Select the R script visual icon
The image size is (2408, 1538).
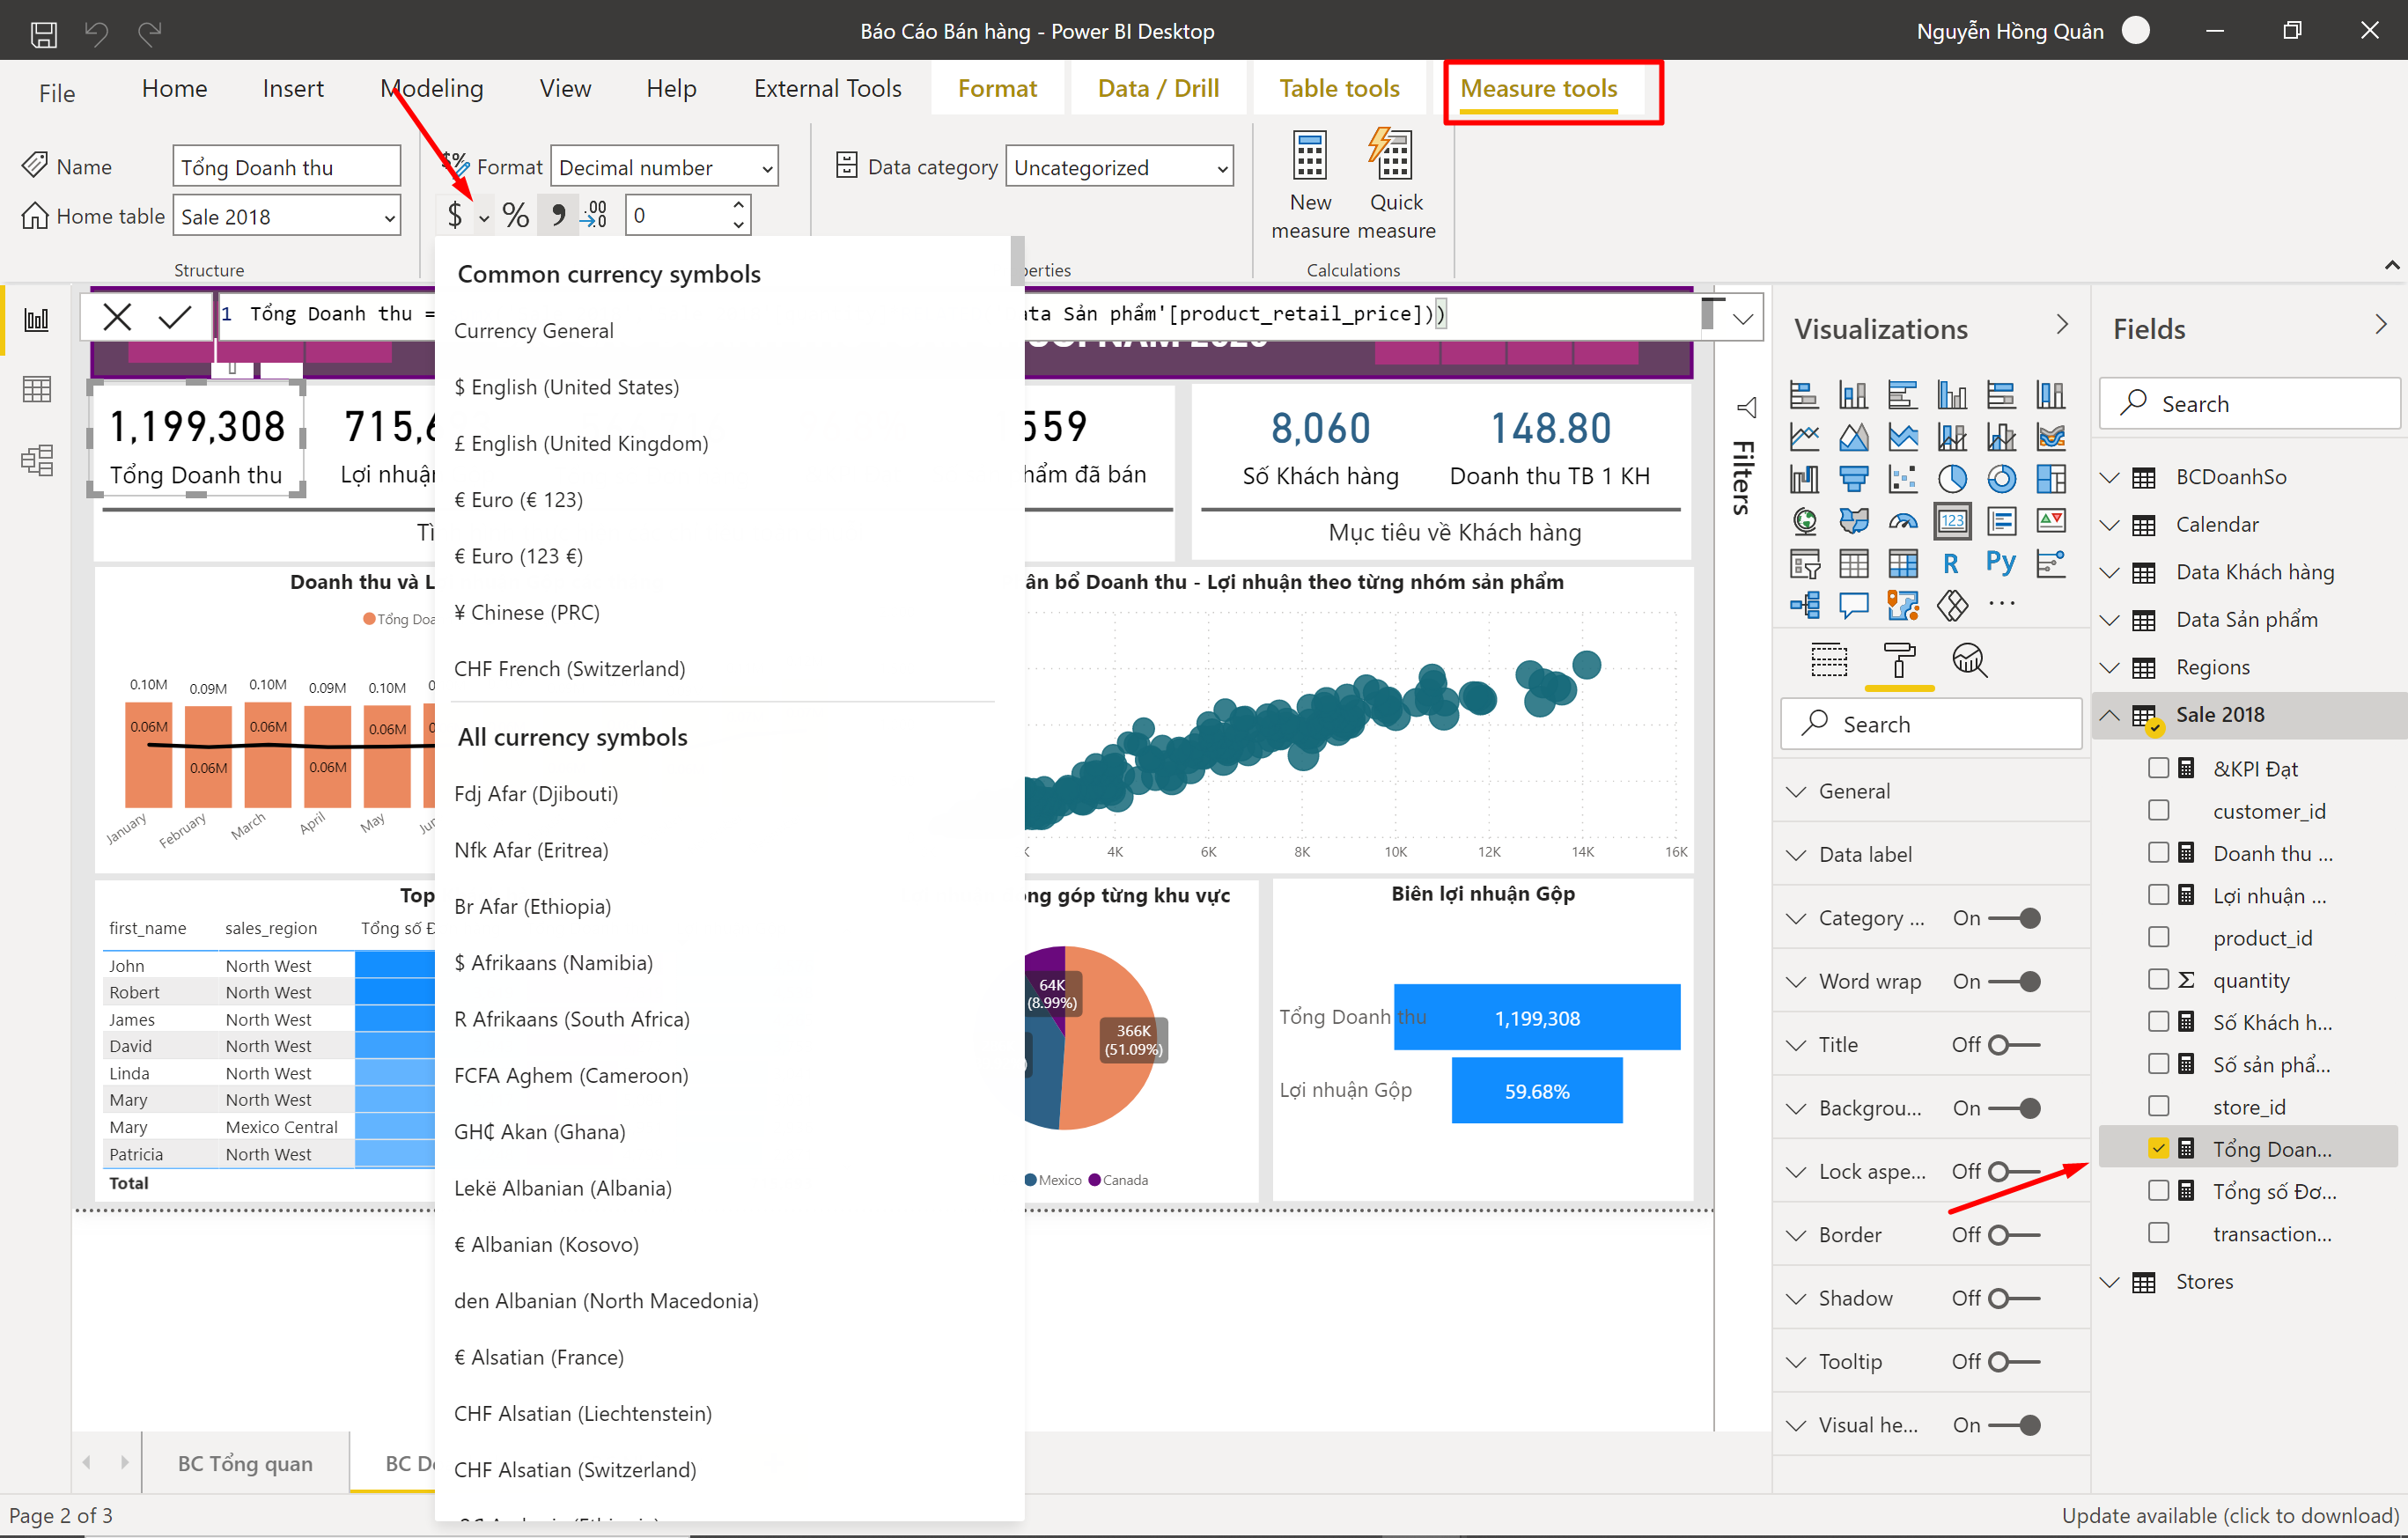point(1950,563)
